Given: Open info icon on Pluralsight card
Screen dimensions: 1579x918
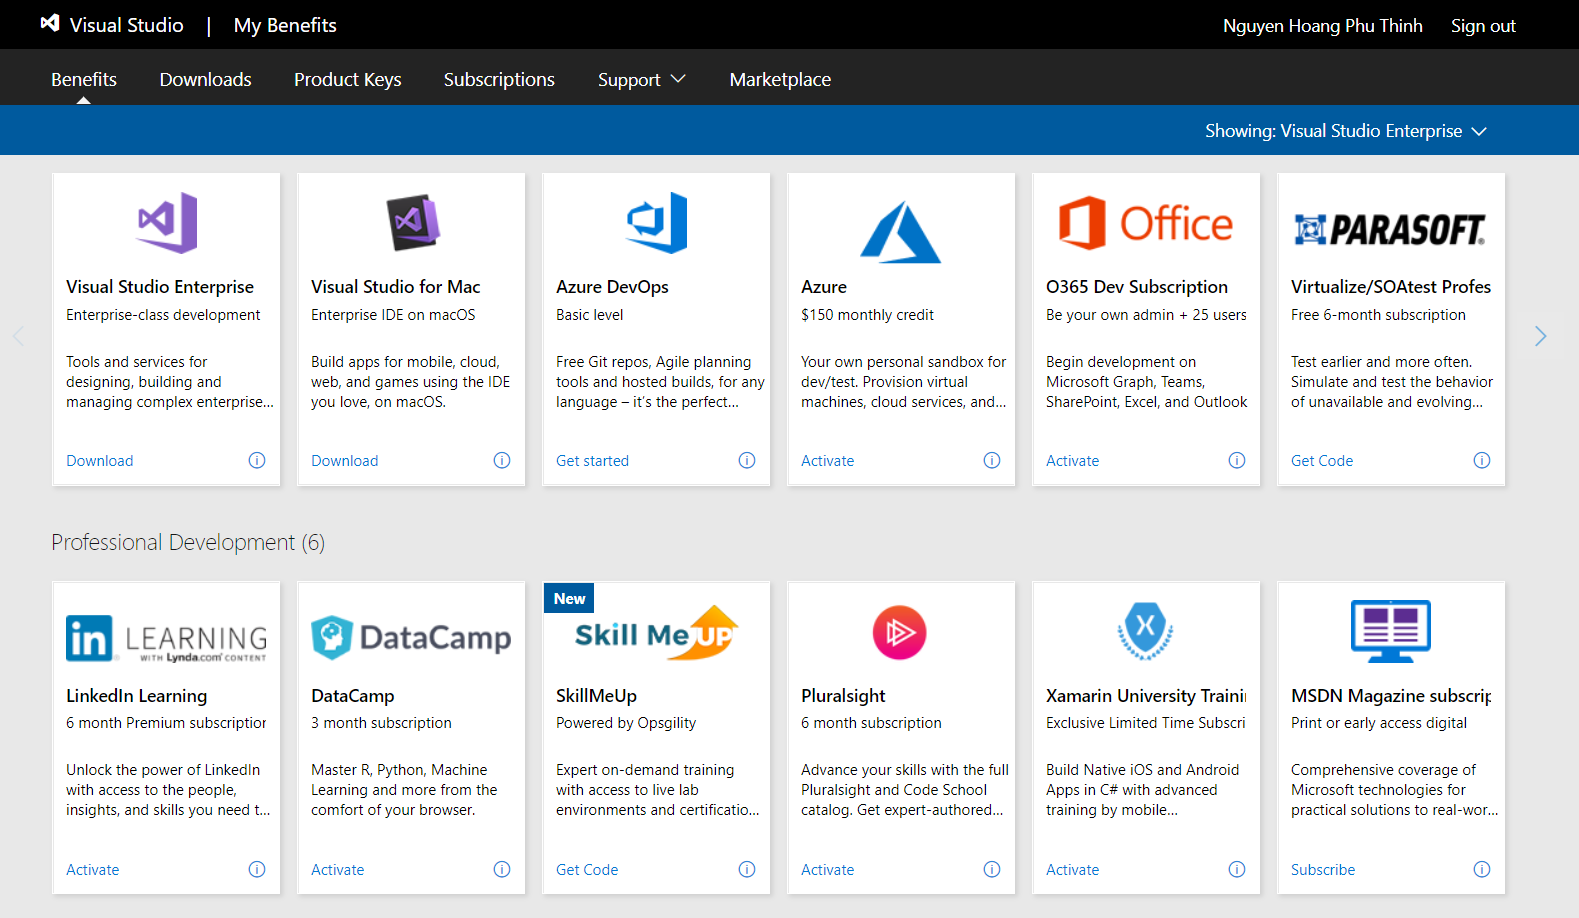Looking at the screenshot, I should [992, 869].
